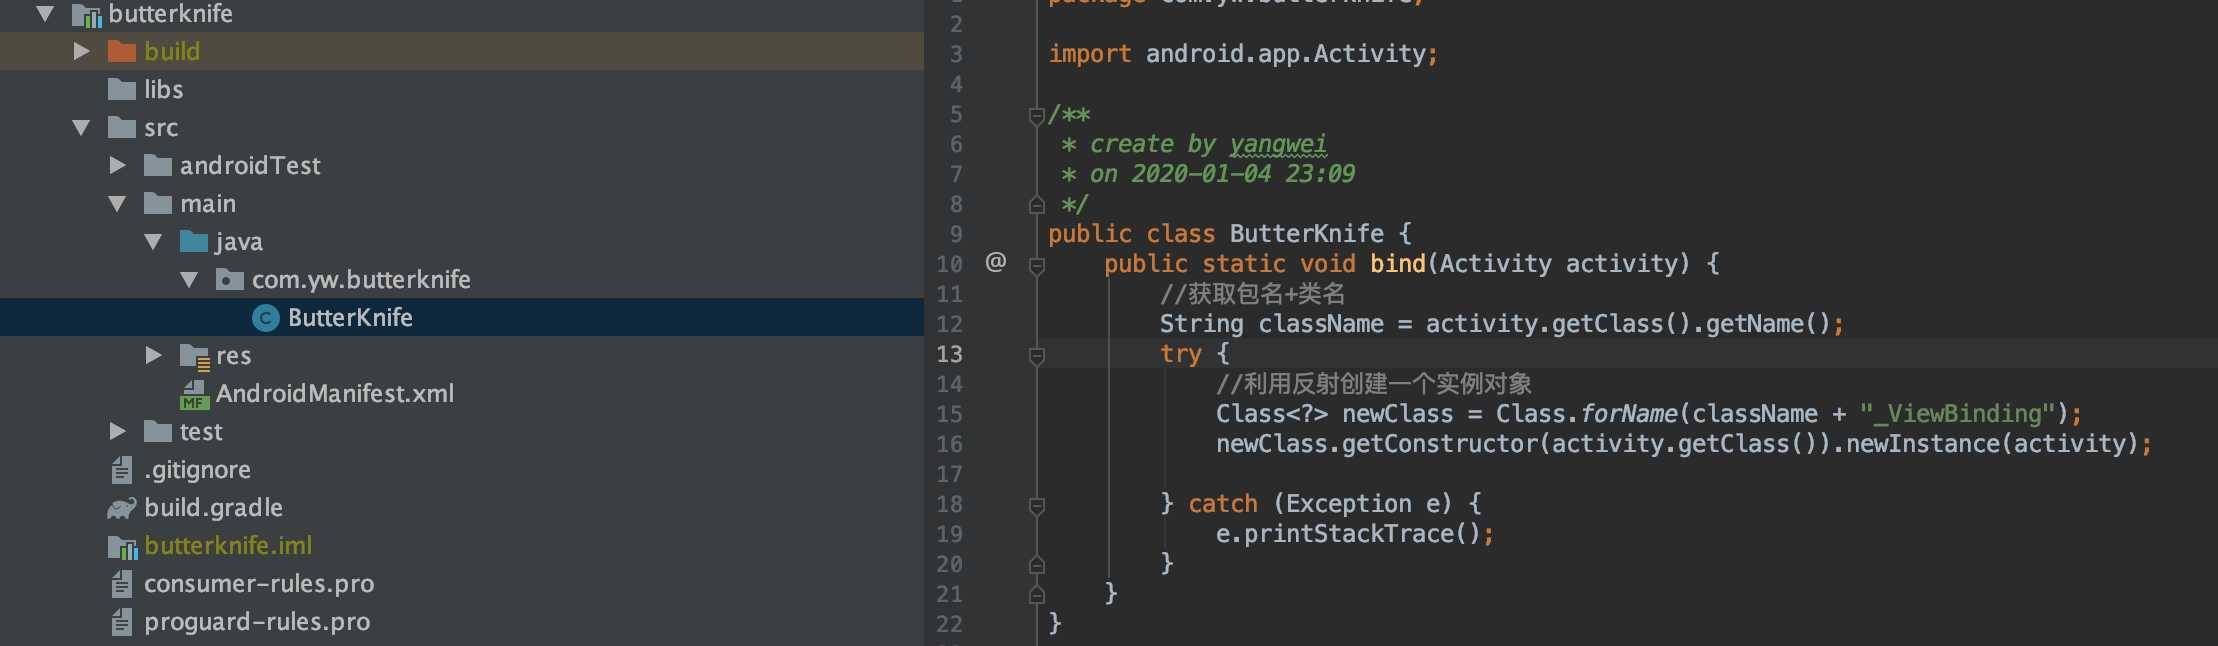
Task: Click the orange build folder icon
Action: coord(122,51)
